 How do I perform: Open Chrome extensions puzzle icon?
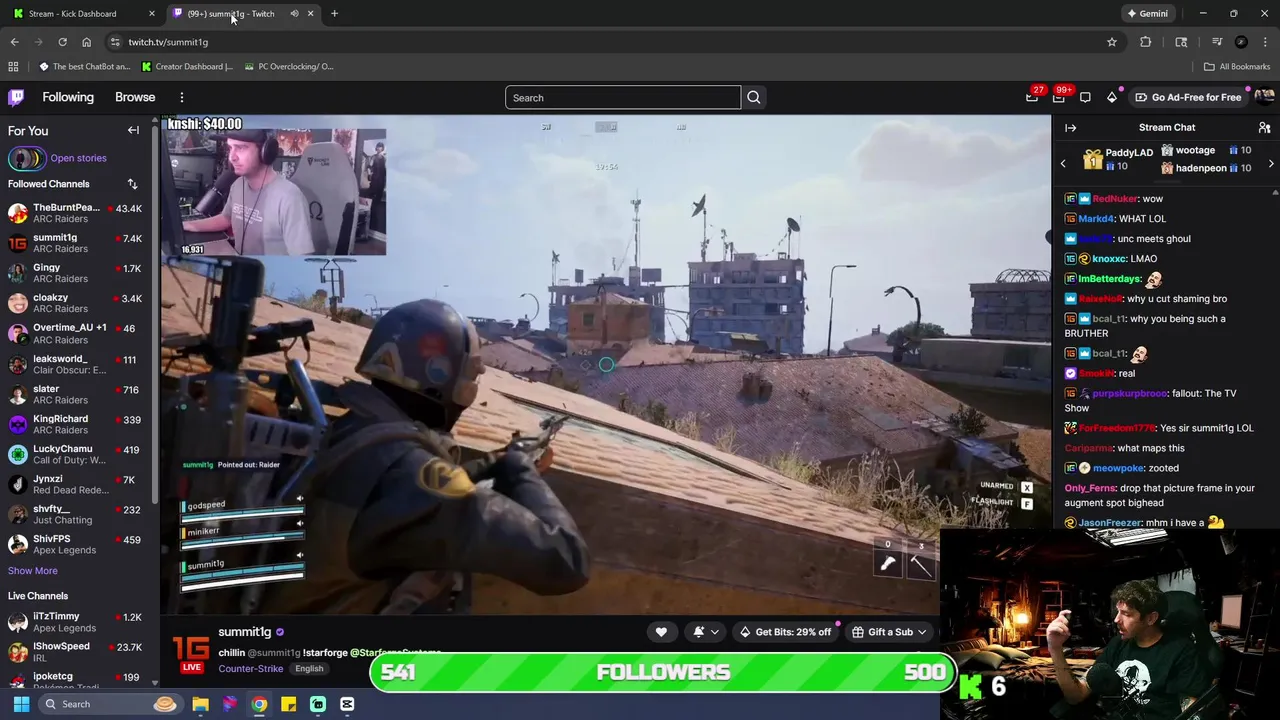(1145, 42)
